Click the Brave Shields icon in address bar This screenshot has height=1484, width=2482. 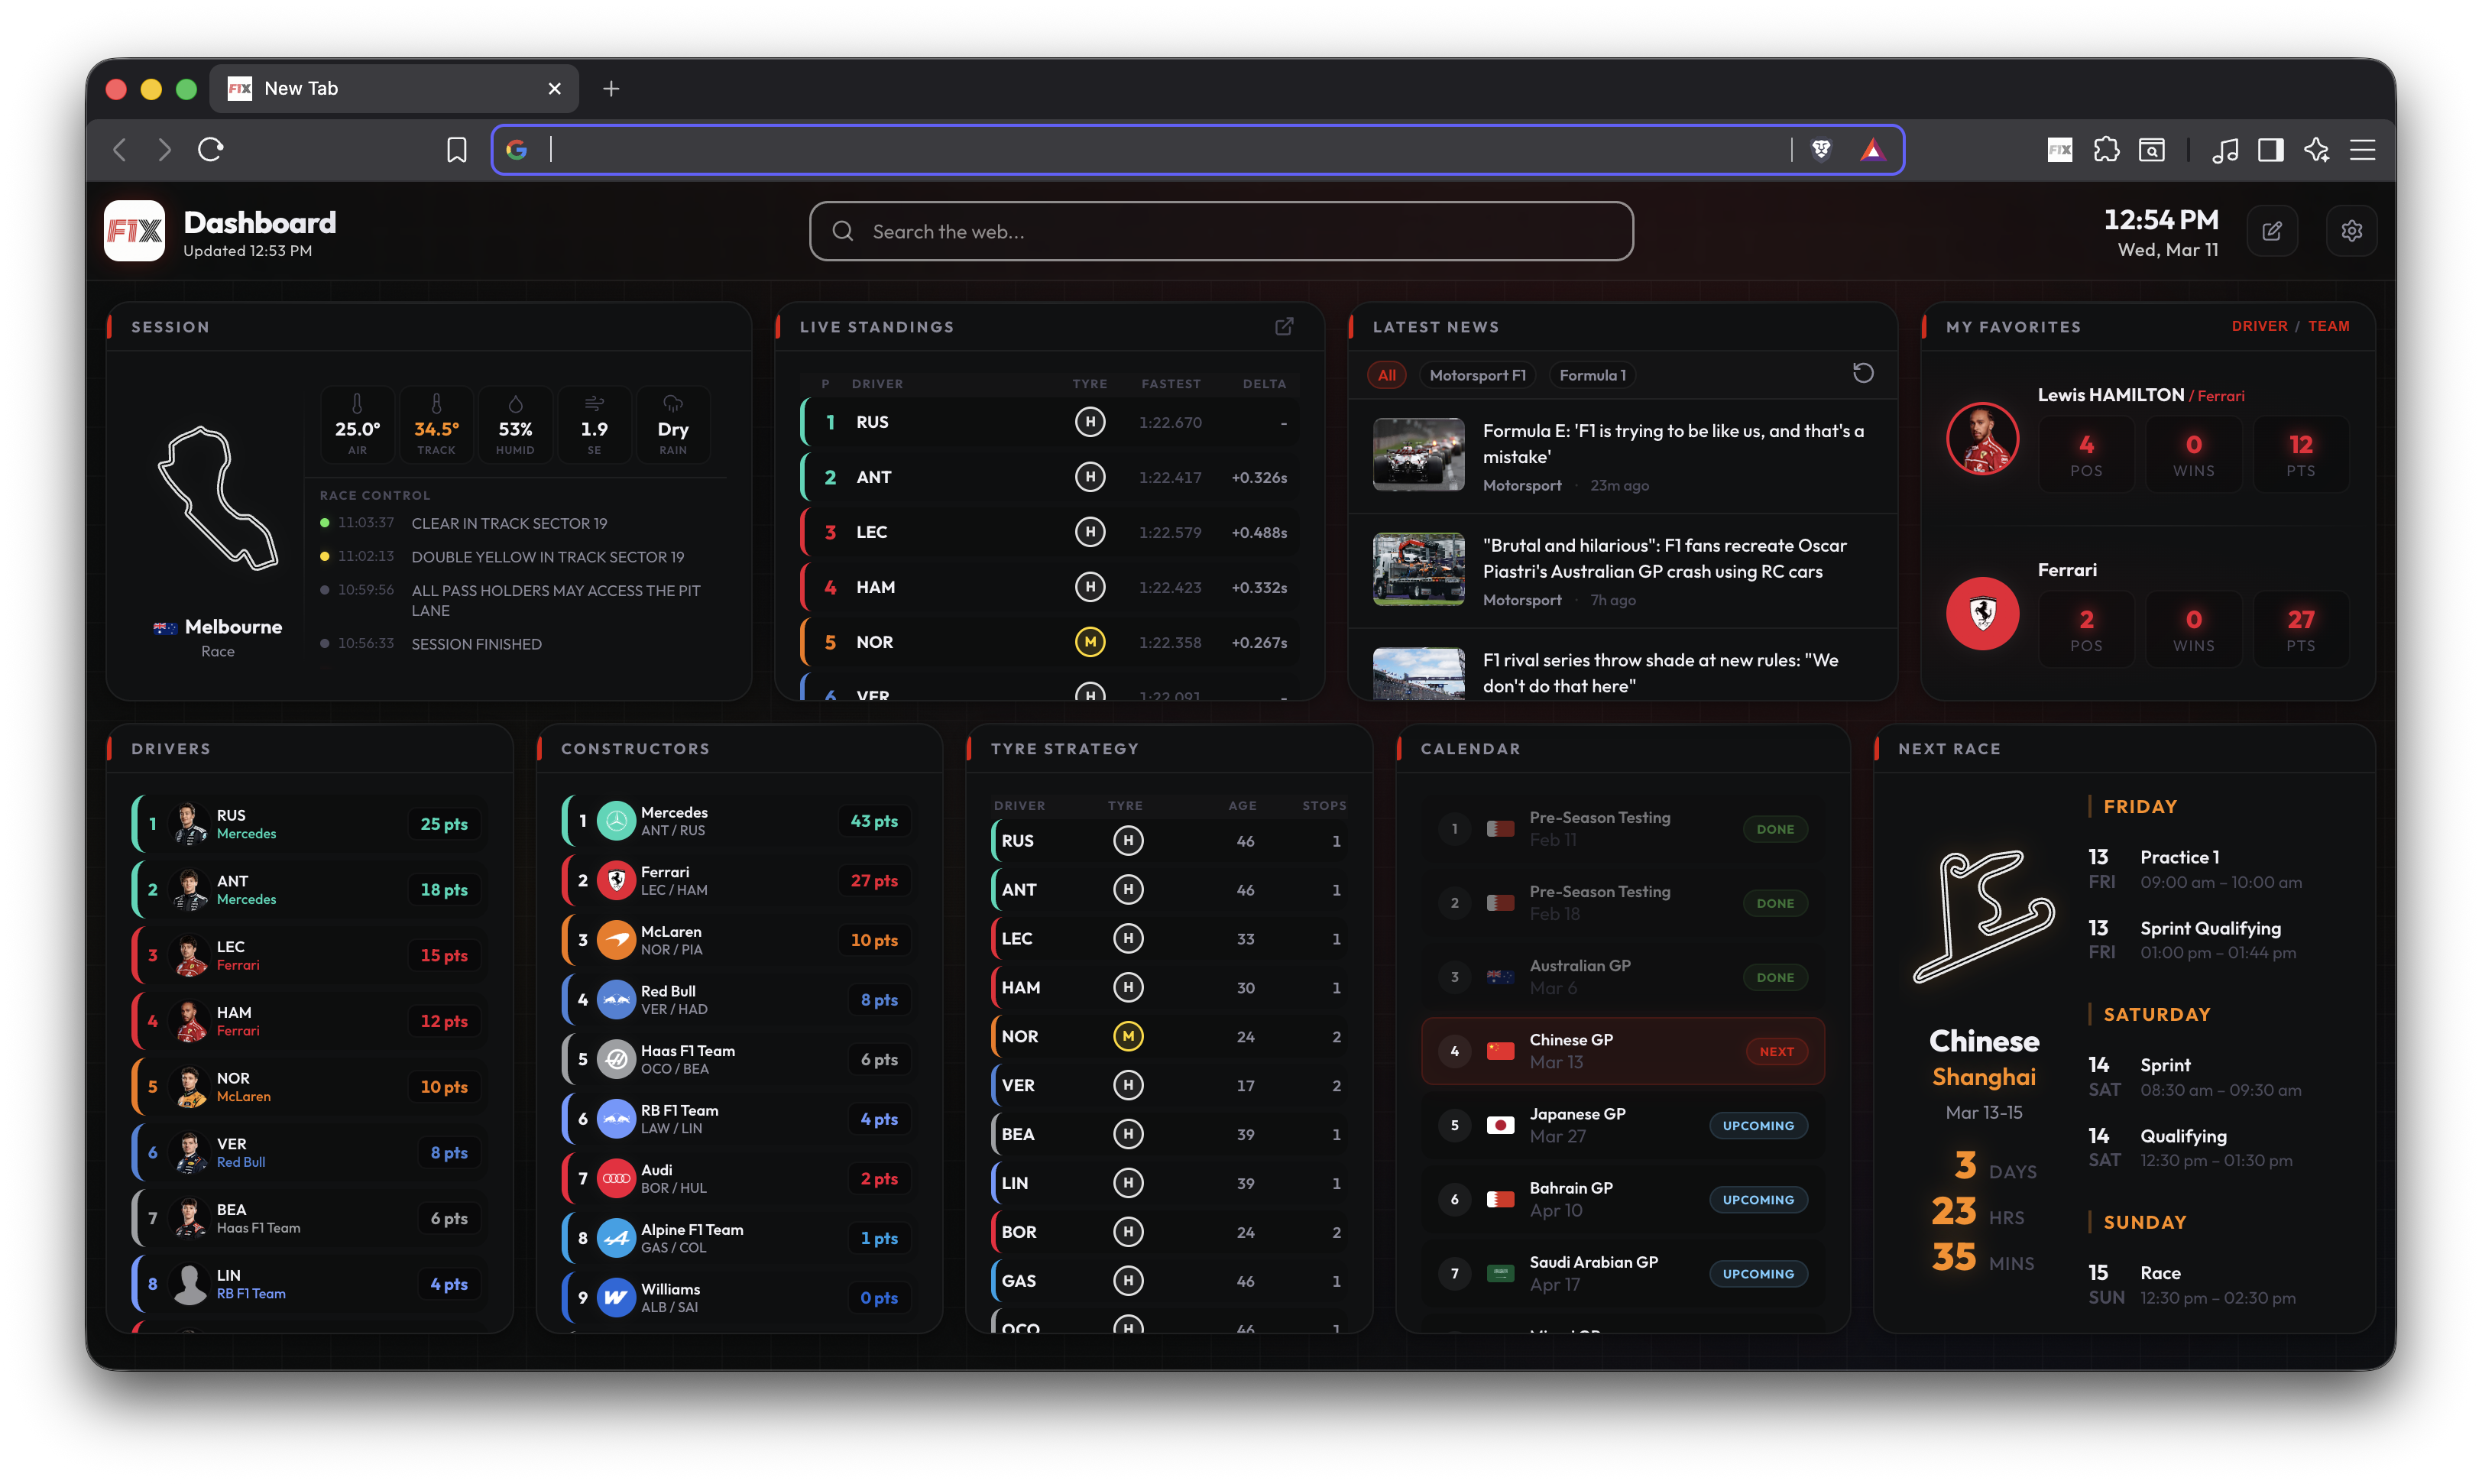[1822, 149]
